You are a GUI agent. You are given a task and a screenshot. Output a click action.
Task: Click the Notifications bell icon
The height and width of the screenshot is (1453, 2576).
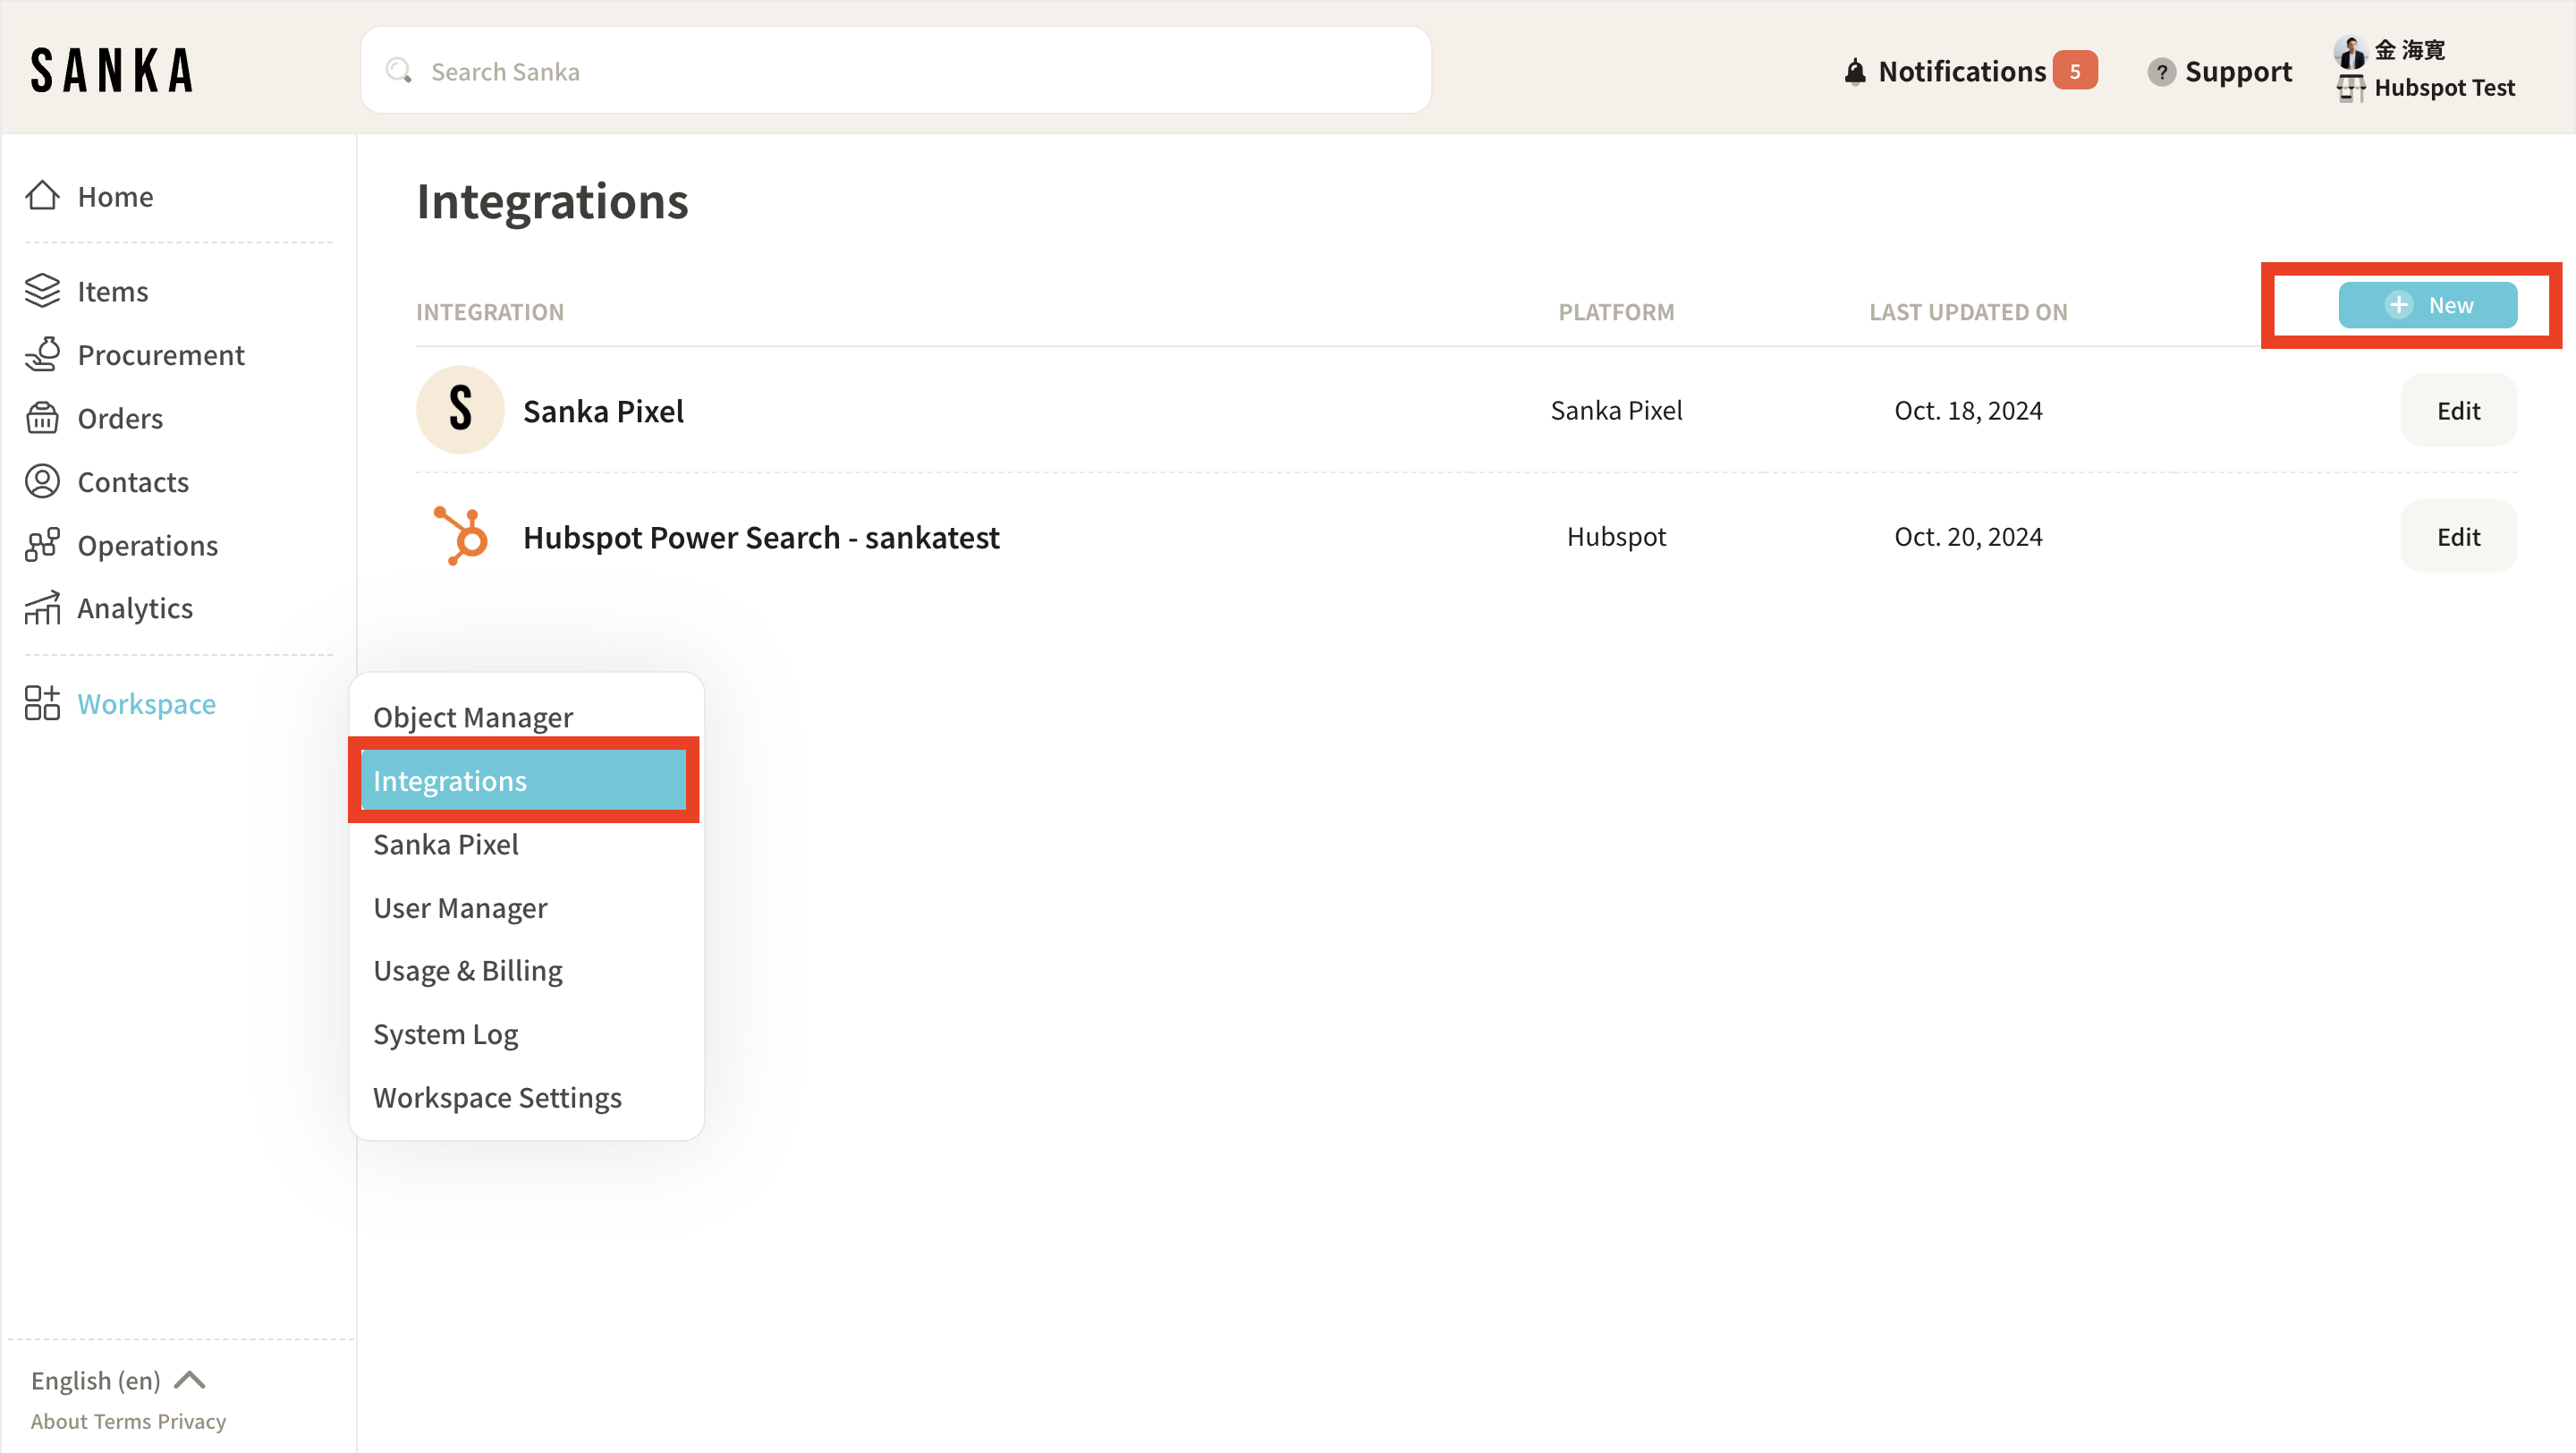click(x=1854, y=72)
